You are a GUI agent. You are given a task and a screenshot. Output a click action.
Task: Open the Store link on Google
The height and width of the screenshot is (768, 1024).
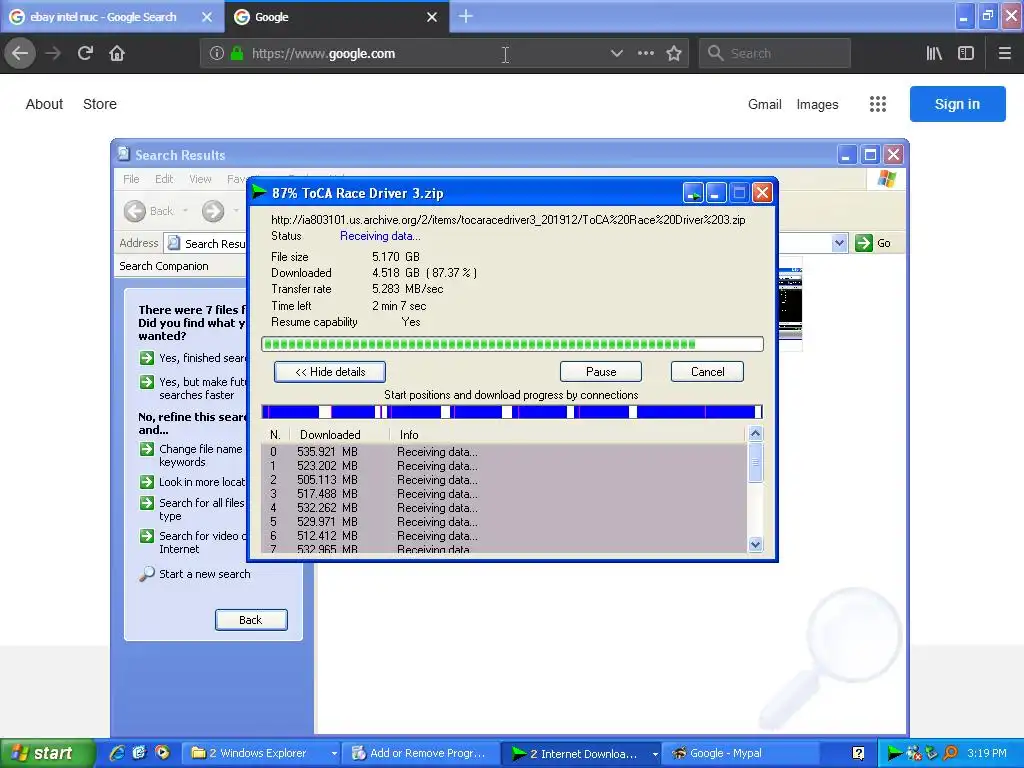100,104
